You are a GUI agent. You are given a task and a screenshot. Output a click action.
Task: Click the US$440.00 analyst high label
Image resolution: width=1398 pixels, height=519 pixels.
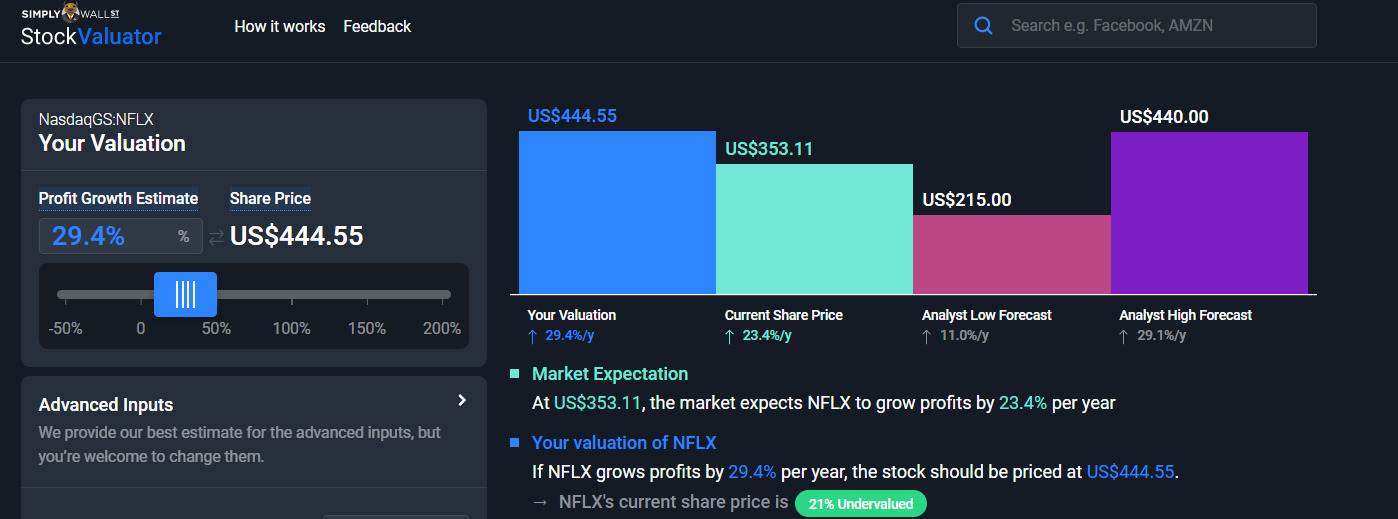[1164, 117]
